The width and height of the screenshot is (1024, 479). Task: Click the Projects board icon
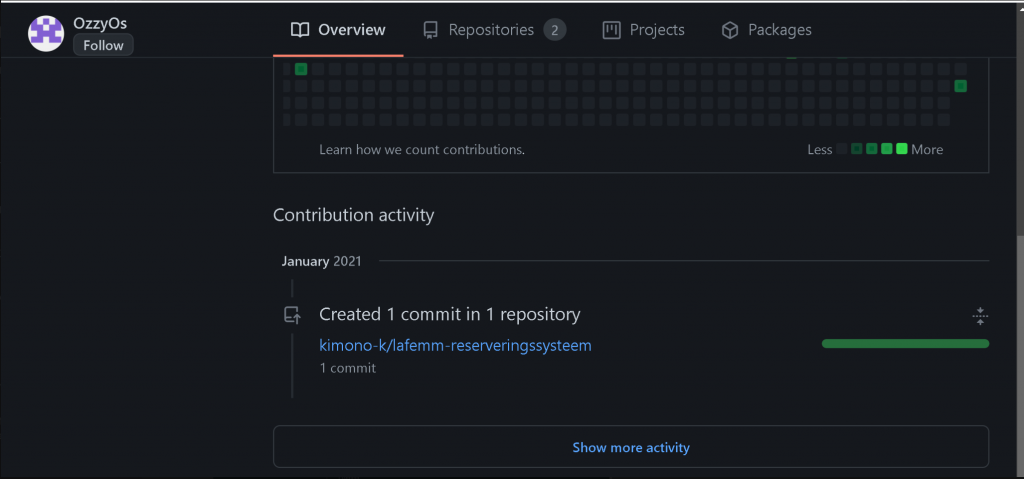[x=611, y=30]
